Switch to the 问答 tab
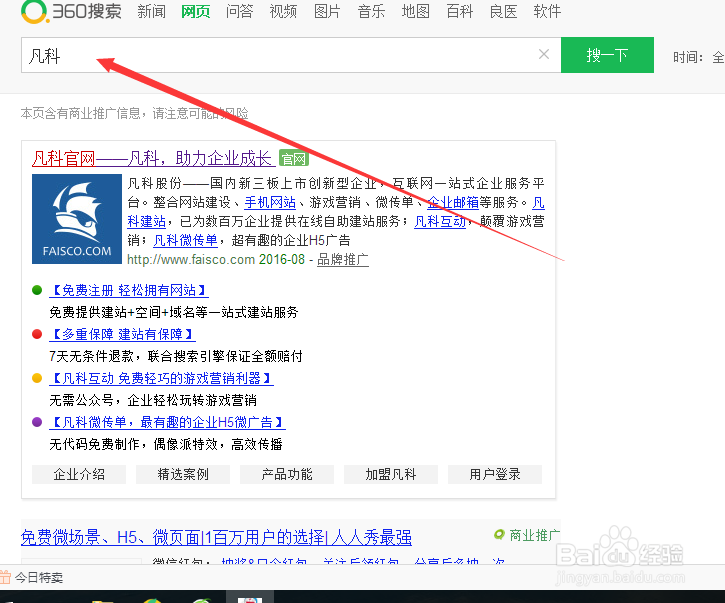Image resolution: width=725 pixels, height=603 pixels. pos(240,11)
